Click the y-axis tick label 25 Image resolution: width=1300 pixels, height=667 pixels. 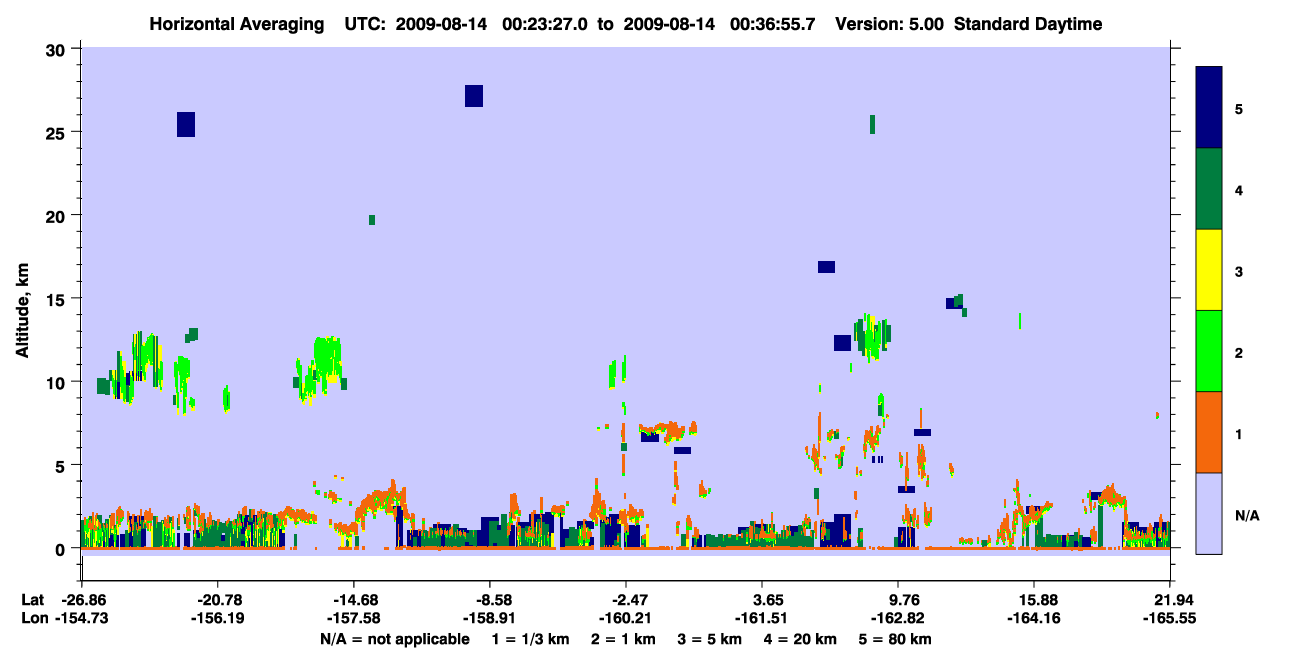point(57,133)
